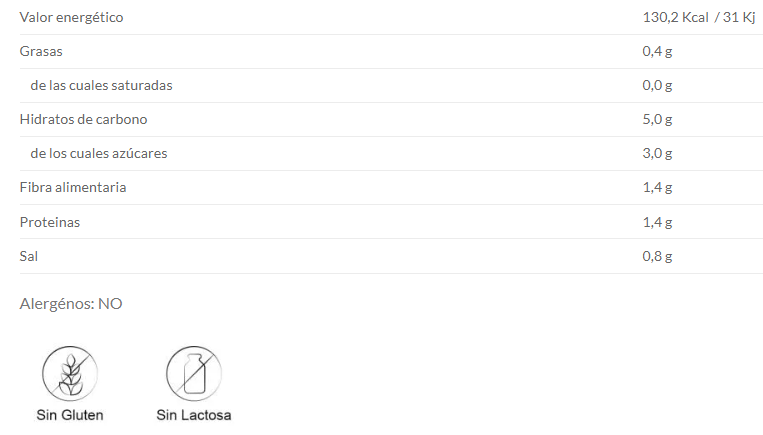The width and height of the screenshot is (763, 435).
Task: Select the "de las cuales saturadas" label
Action: click(101, 85)
